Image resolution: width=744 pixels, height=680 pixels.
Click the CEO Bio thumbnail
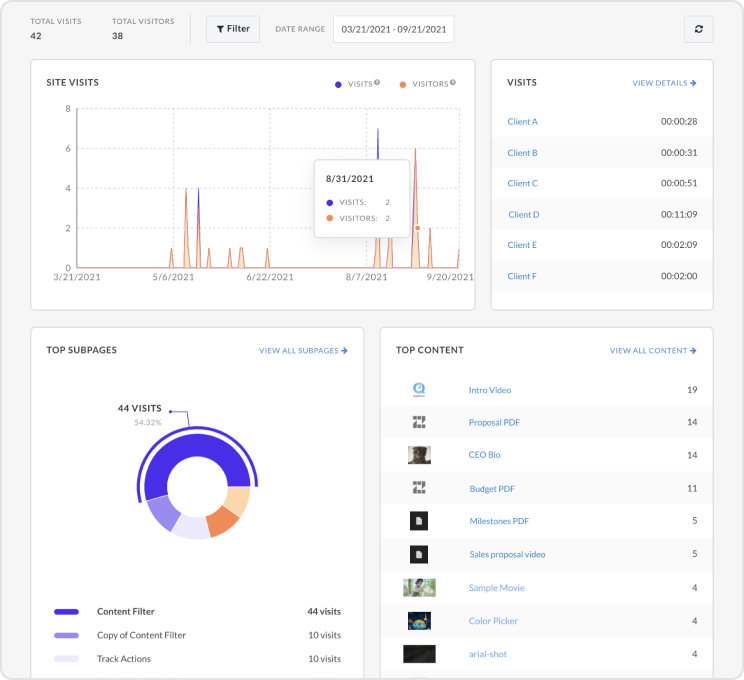[x=420, y=455]
